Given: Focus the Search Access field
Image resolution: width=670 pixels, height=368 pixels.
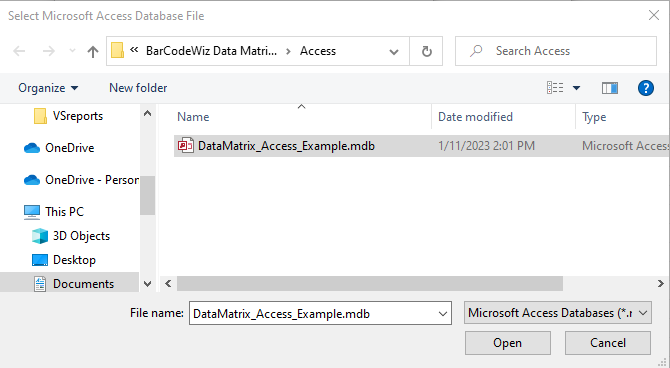Looking at the screenshot, I should coord(556,51).
